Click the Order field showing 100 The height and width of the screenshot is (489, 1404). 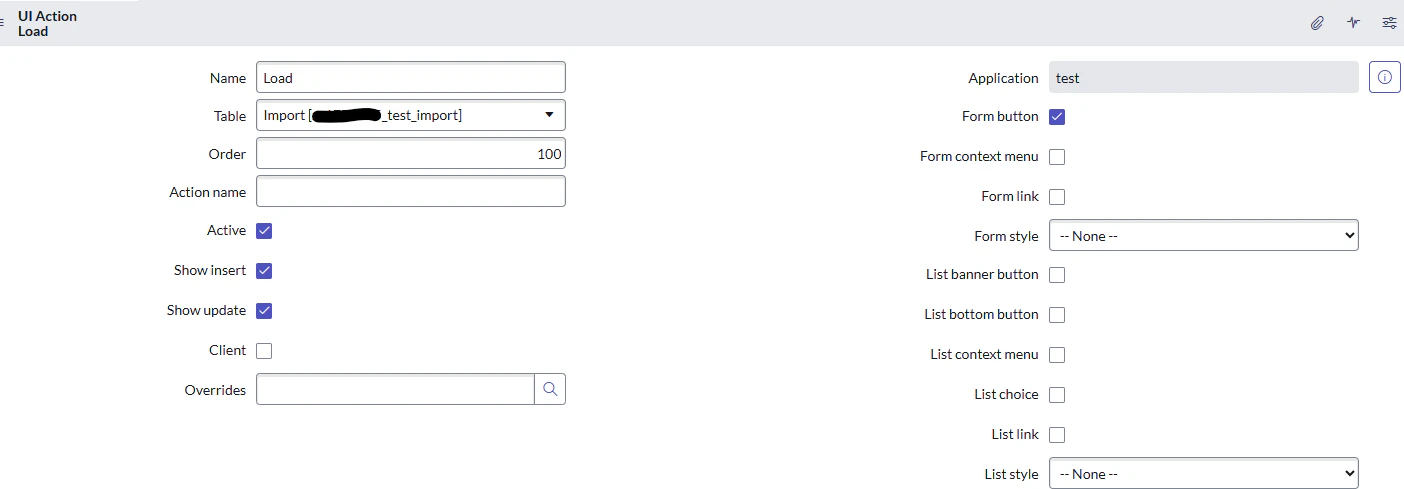point(411,153)
